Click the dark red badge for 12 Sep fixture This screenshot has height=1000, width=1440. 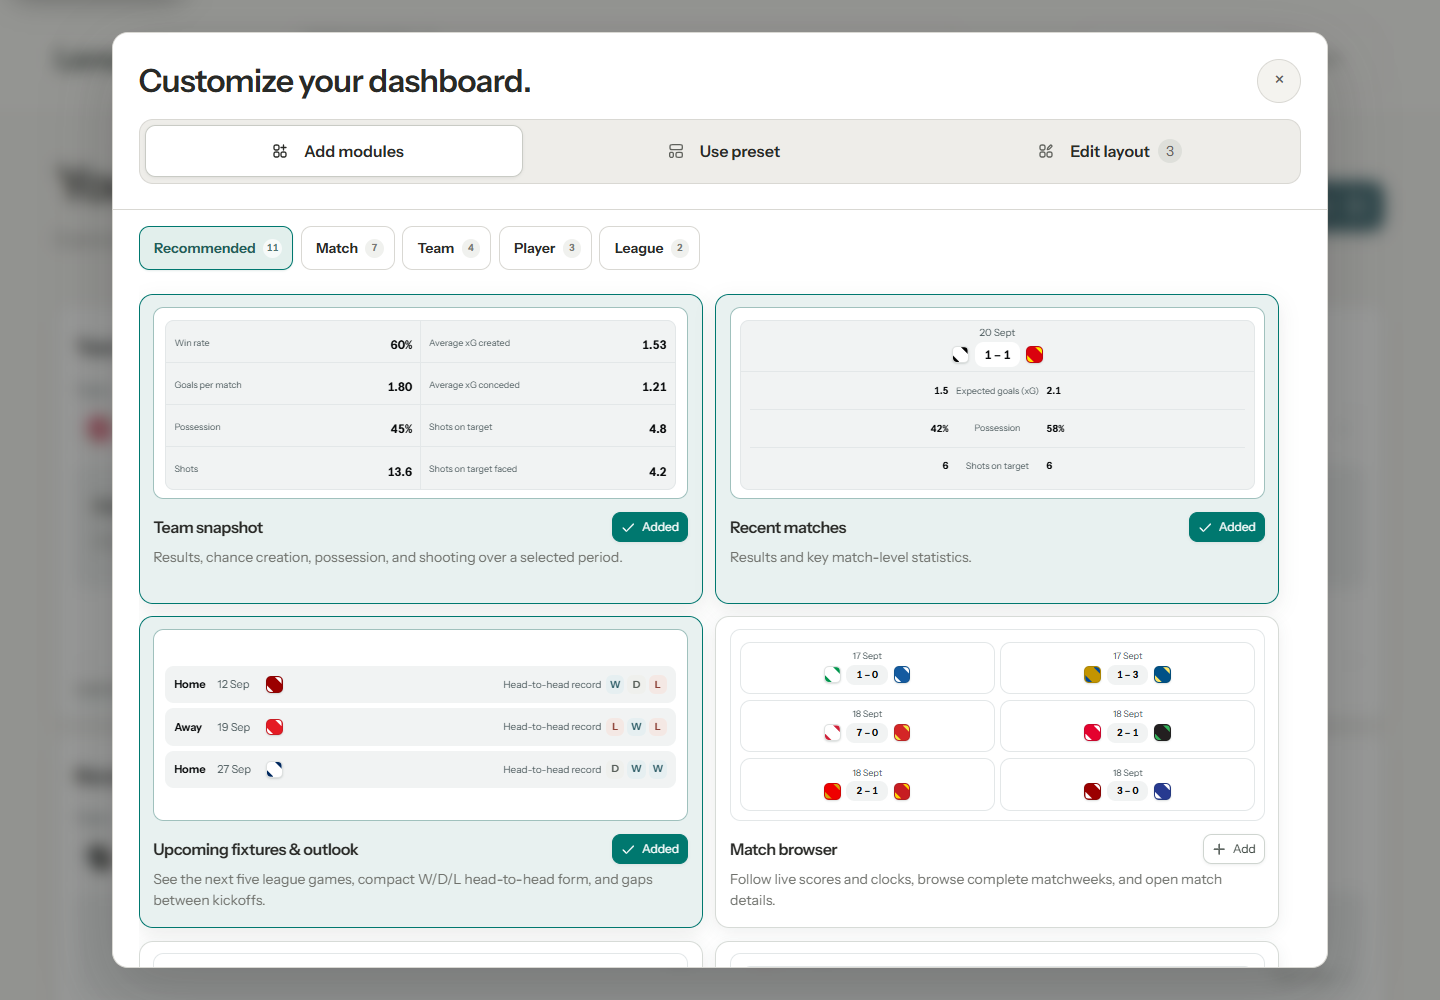(274, 685)
